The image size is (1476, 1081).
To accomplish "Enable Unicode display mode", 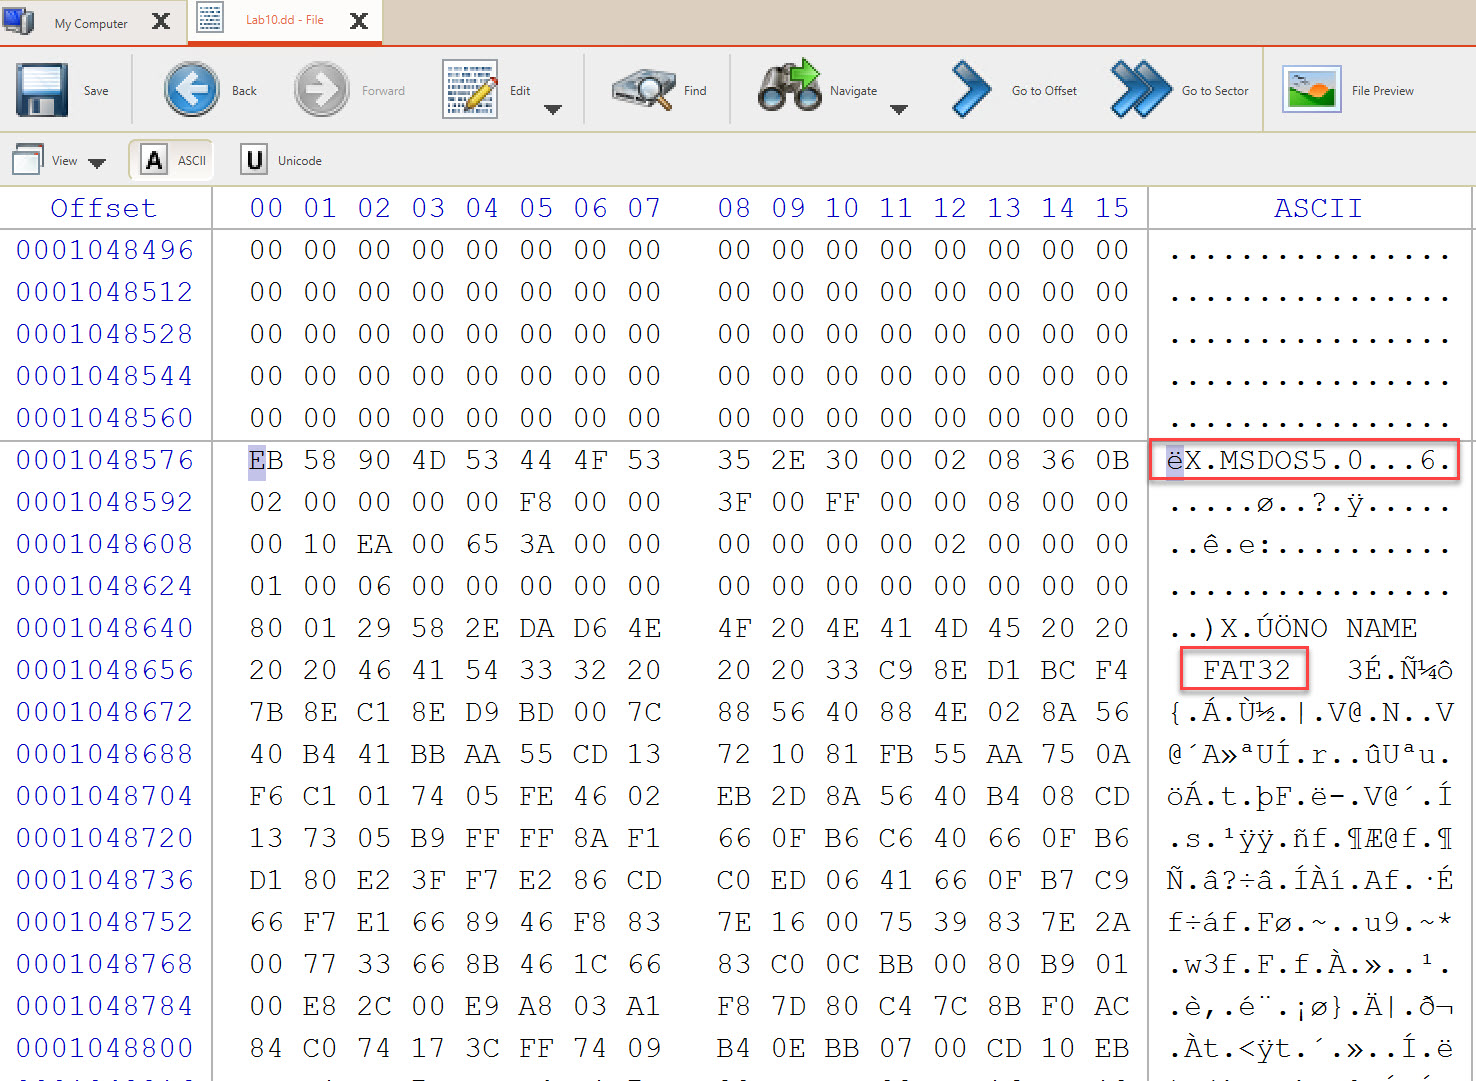I will point(255,158).
